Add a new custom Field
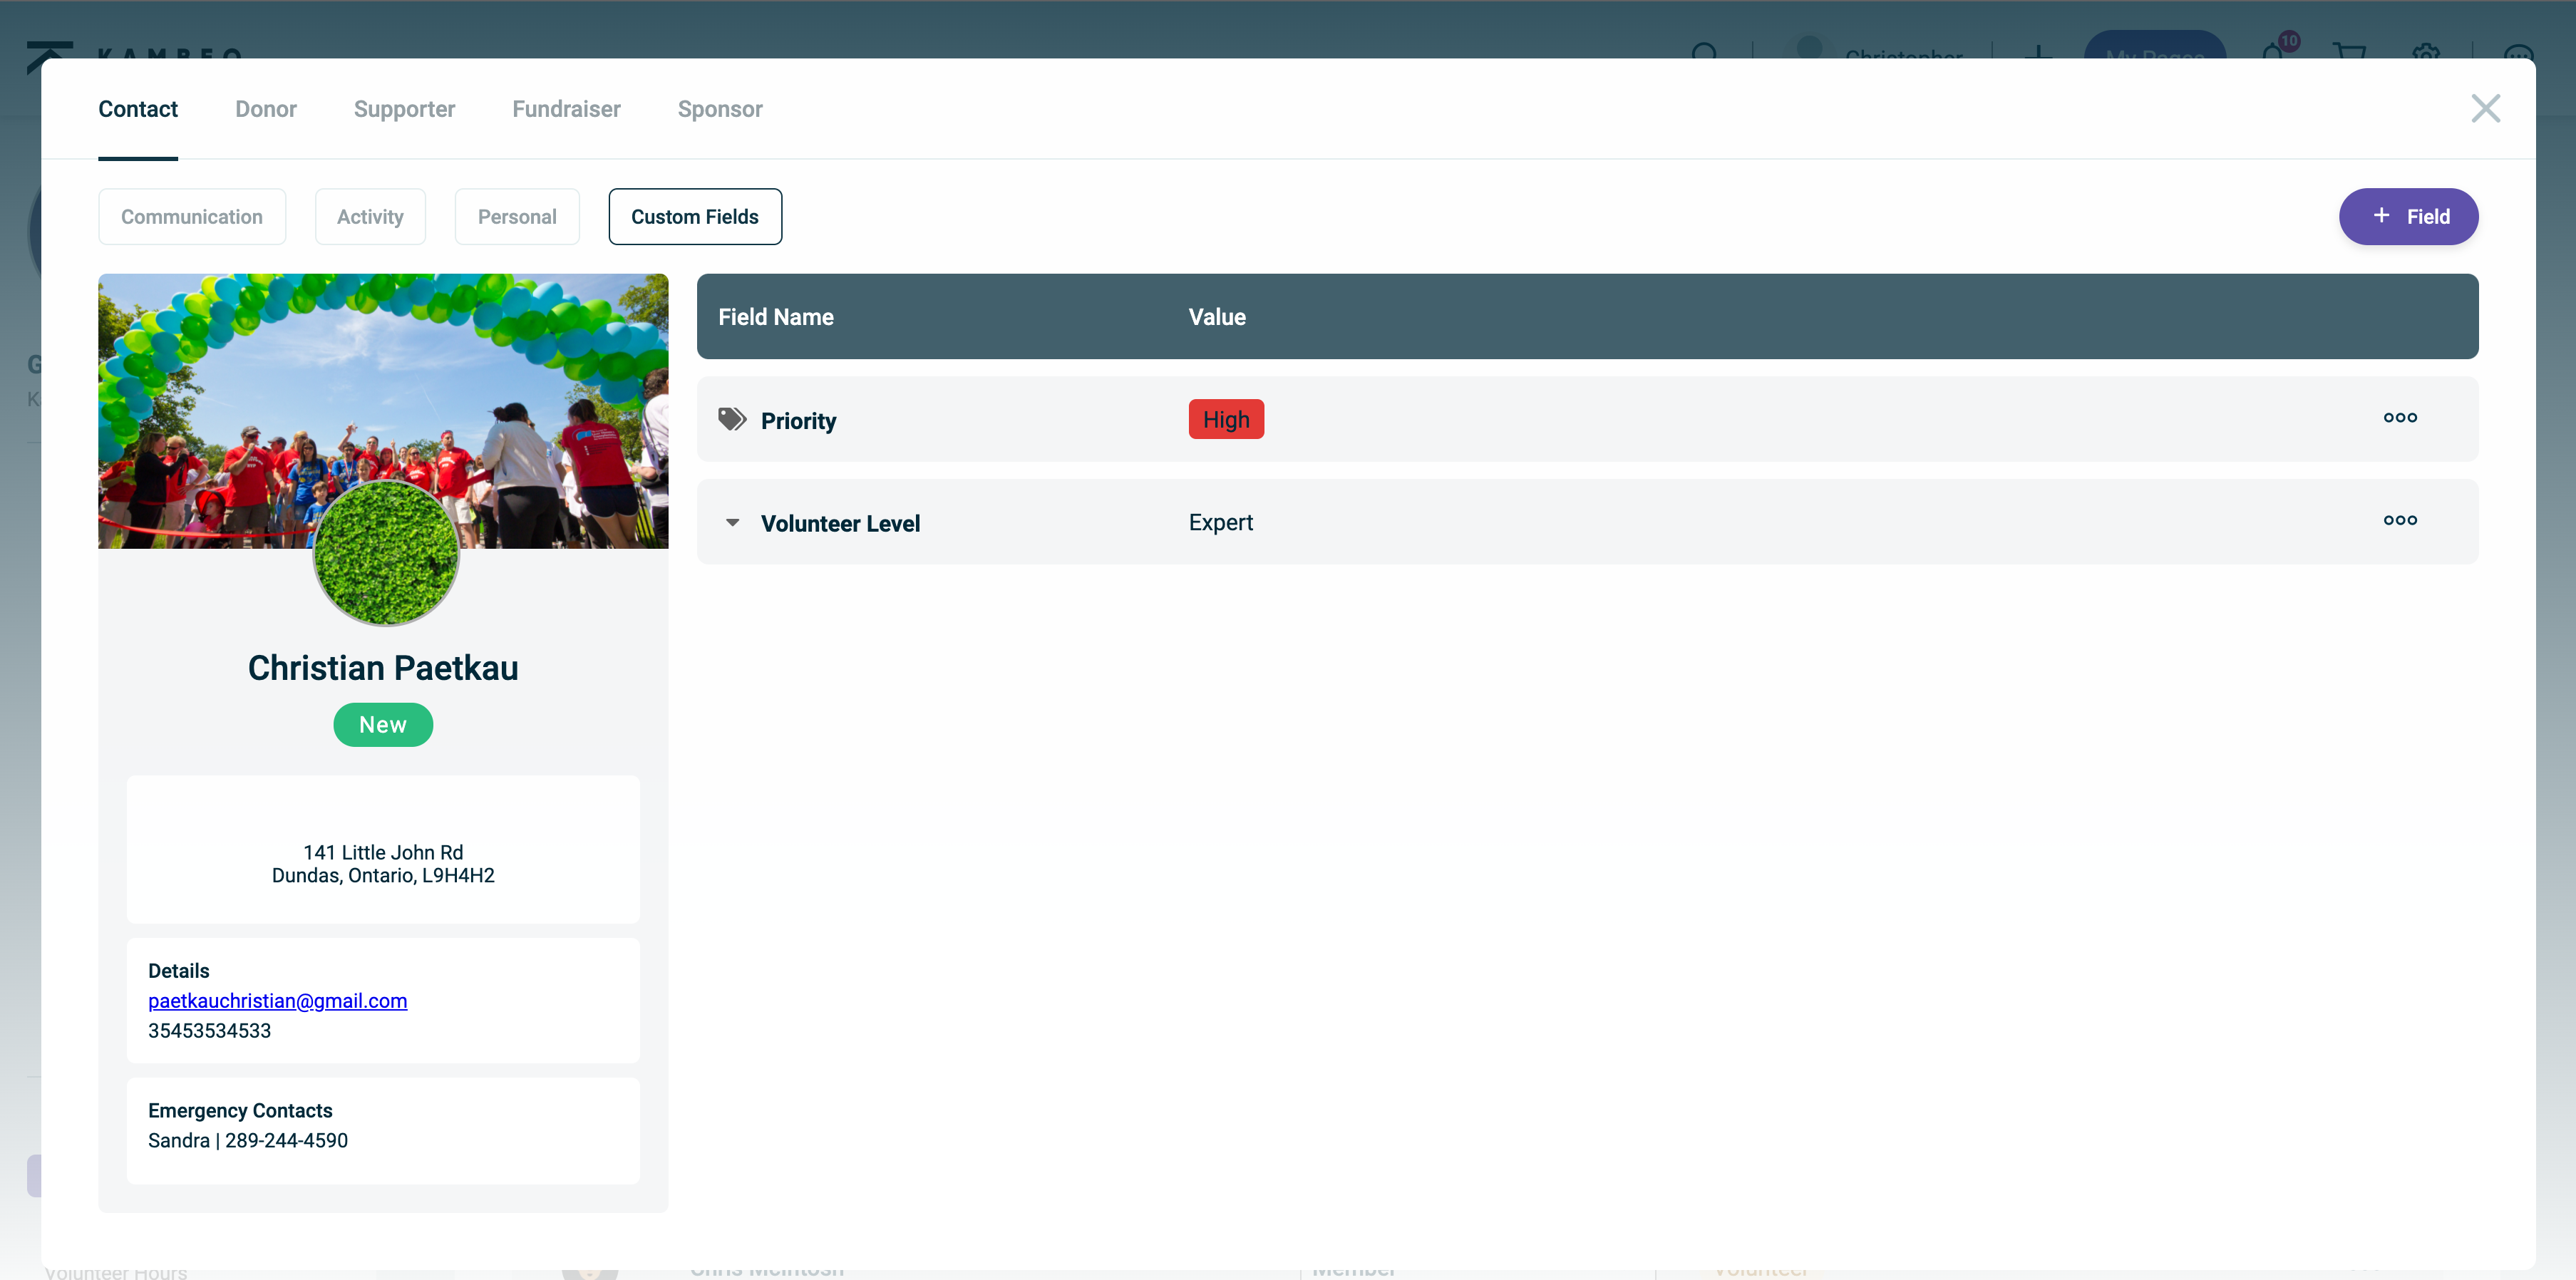Image resolution: width=2576 pixels, height=1280 pixels. pos(2408,216)
